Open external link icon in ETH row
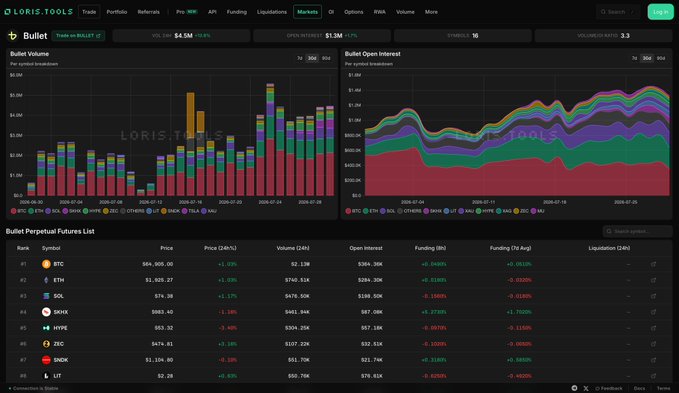The height and width of the screenshot is (393, 679). point(653,280)
